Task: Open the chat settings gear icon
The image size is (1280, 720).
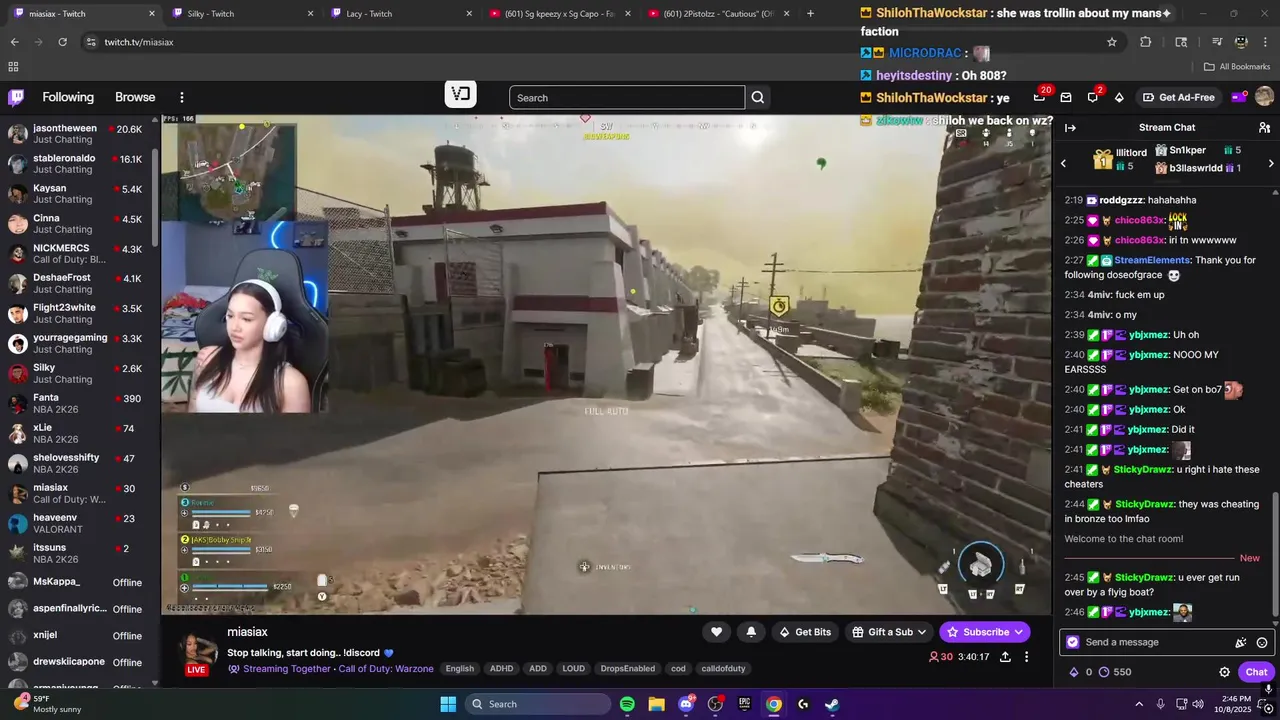Action: pyautogui.click(x=1224, y=672)
